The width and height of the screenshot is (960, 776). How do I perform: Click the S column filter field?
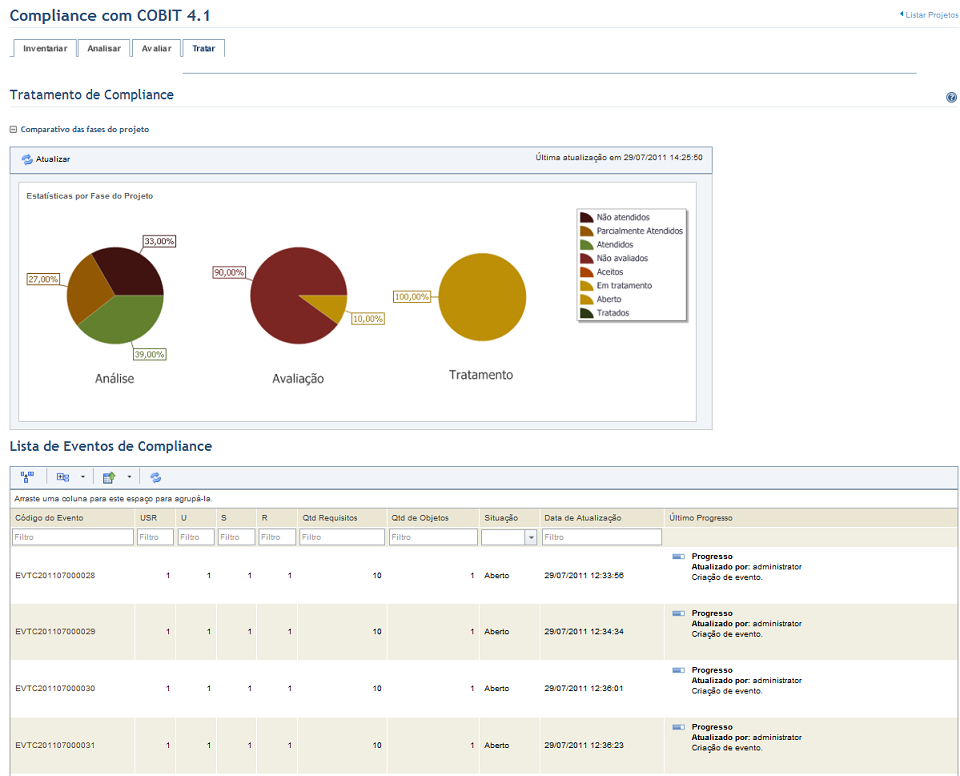pyautogui.click(x=236, y=537)
